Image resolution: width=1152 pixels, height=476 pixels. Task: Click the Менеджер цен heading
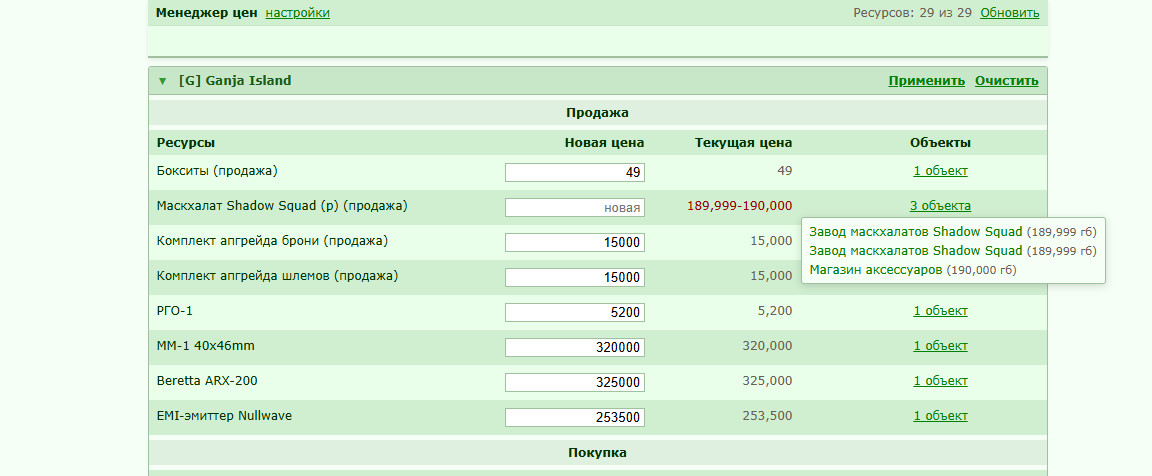206,12
